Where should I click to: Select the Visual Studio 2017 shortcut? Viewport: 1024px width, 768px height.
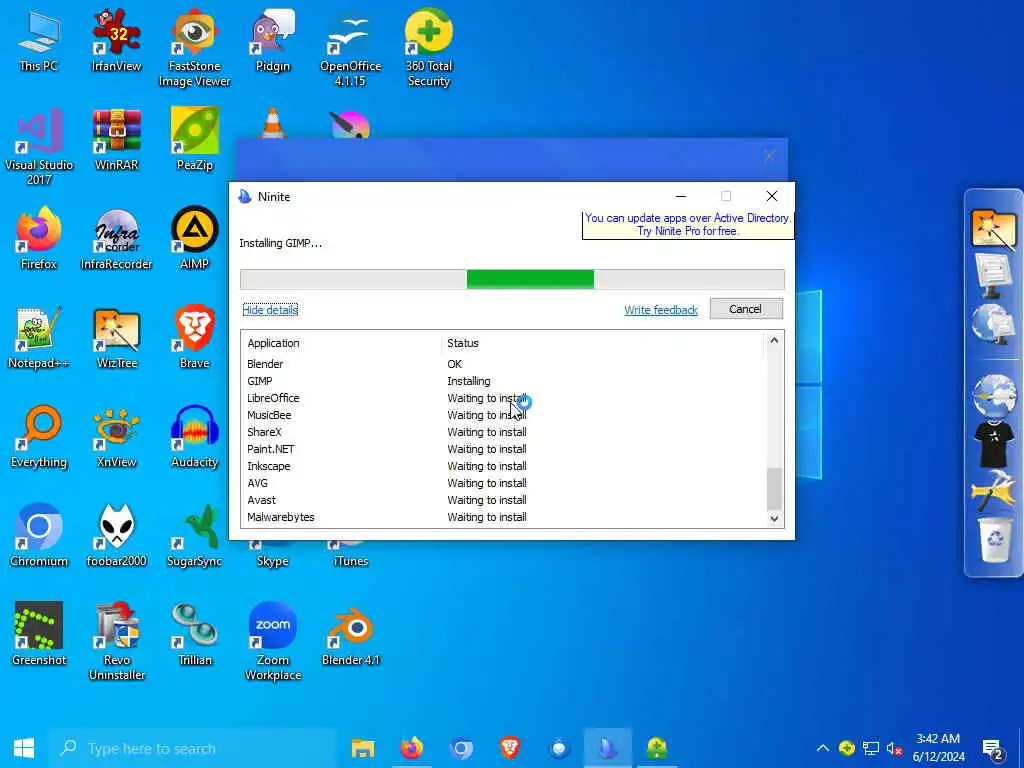[x=39, y=148]
